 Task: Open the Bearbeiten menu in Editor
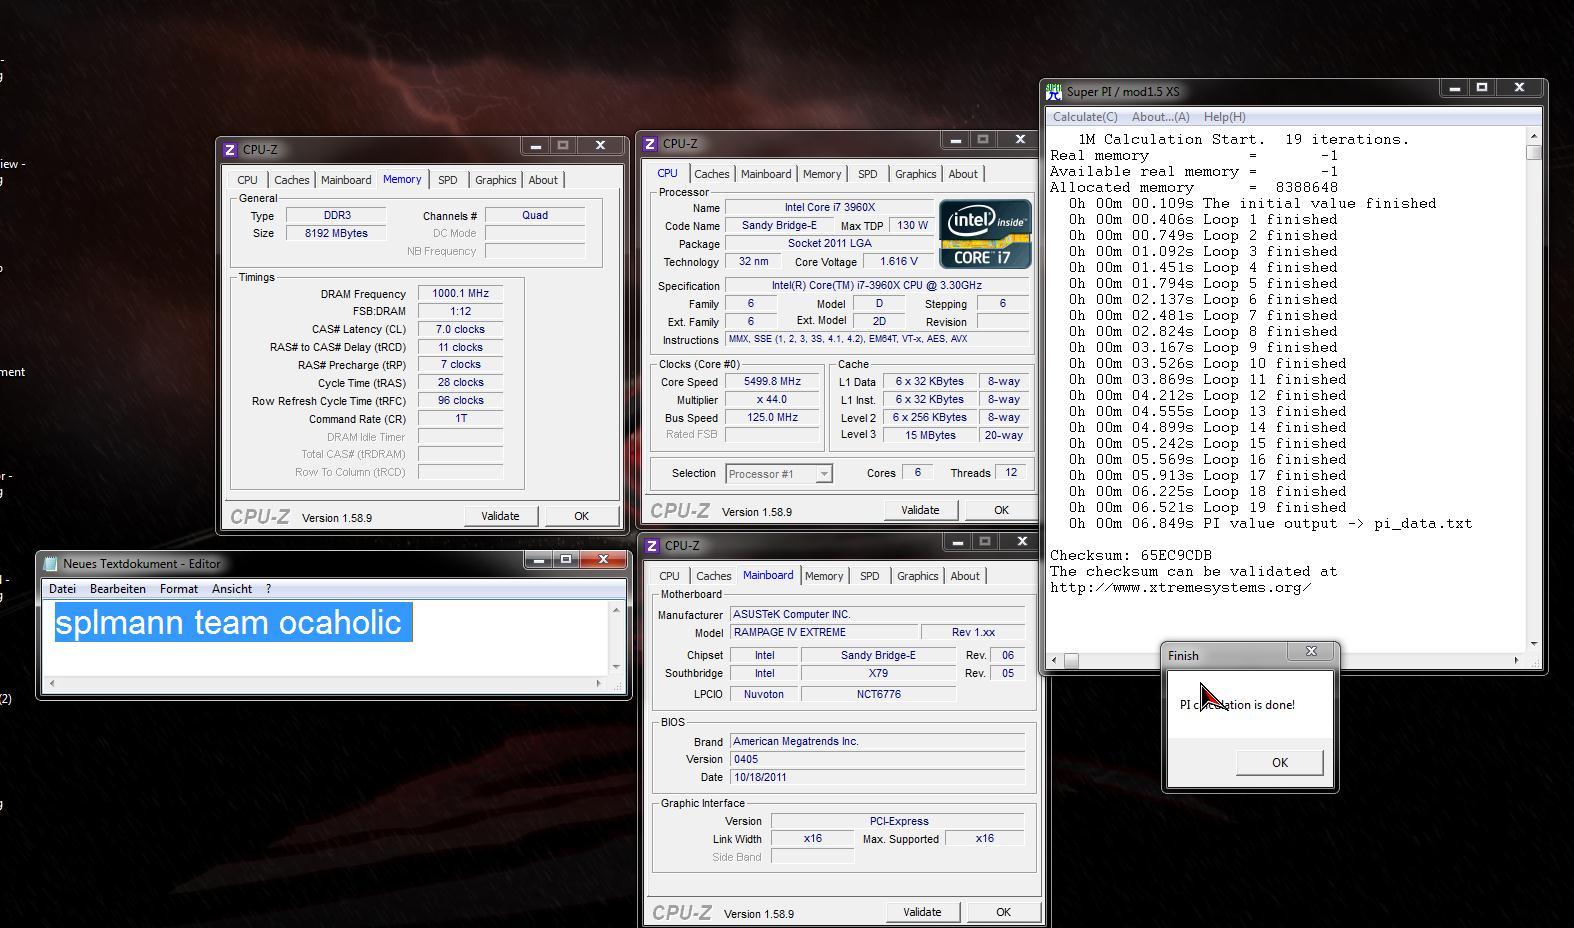[117, 589]
